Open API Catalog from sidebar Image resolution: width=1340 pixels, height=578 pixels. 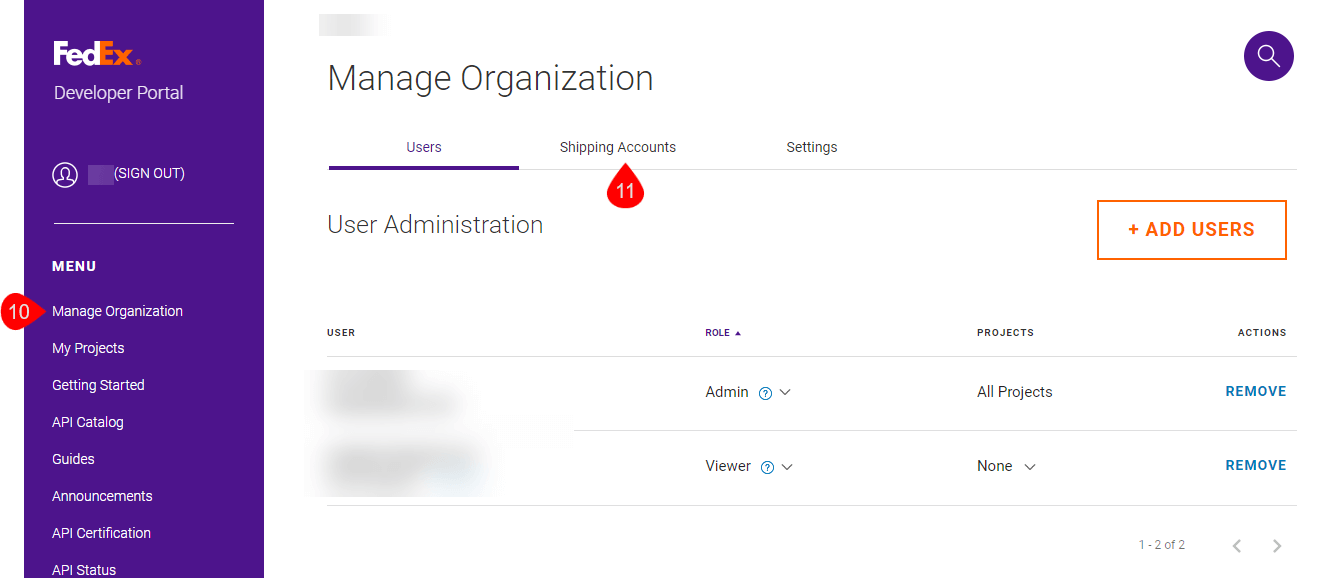pyautogui.click(x=88, y=422)
